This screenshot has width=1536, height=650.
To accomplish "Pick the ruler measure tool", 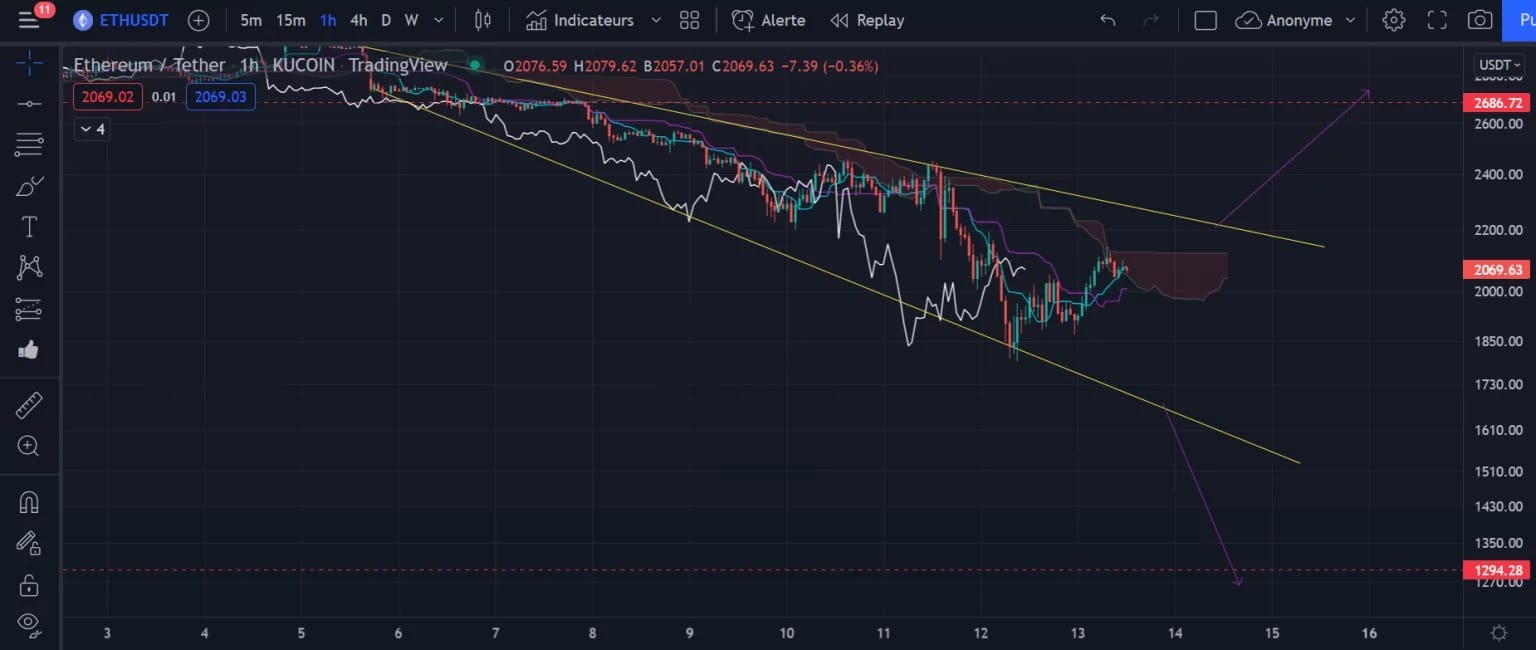I will (x=29, y=405).
